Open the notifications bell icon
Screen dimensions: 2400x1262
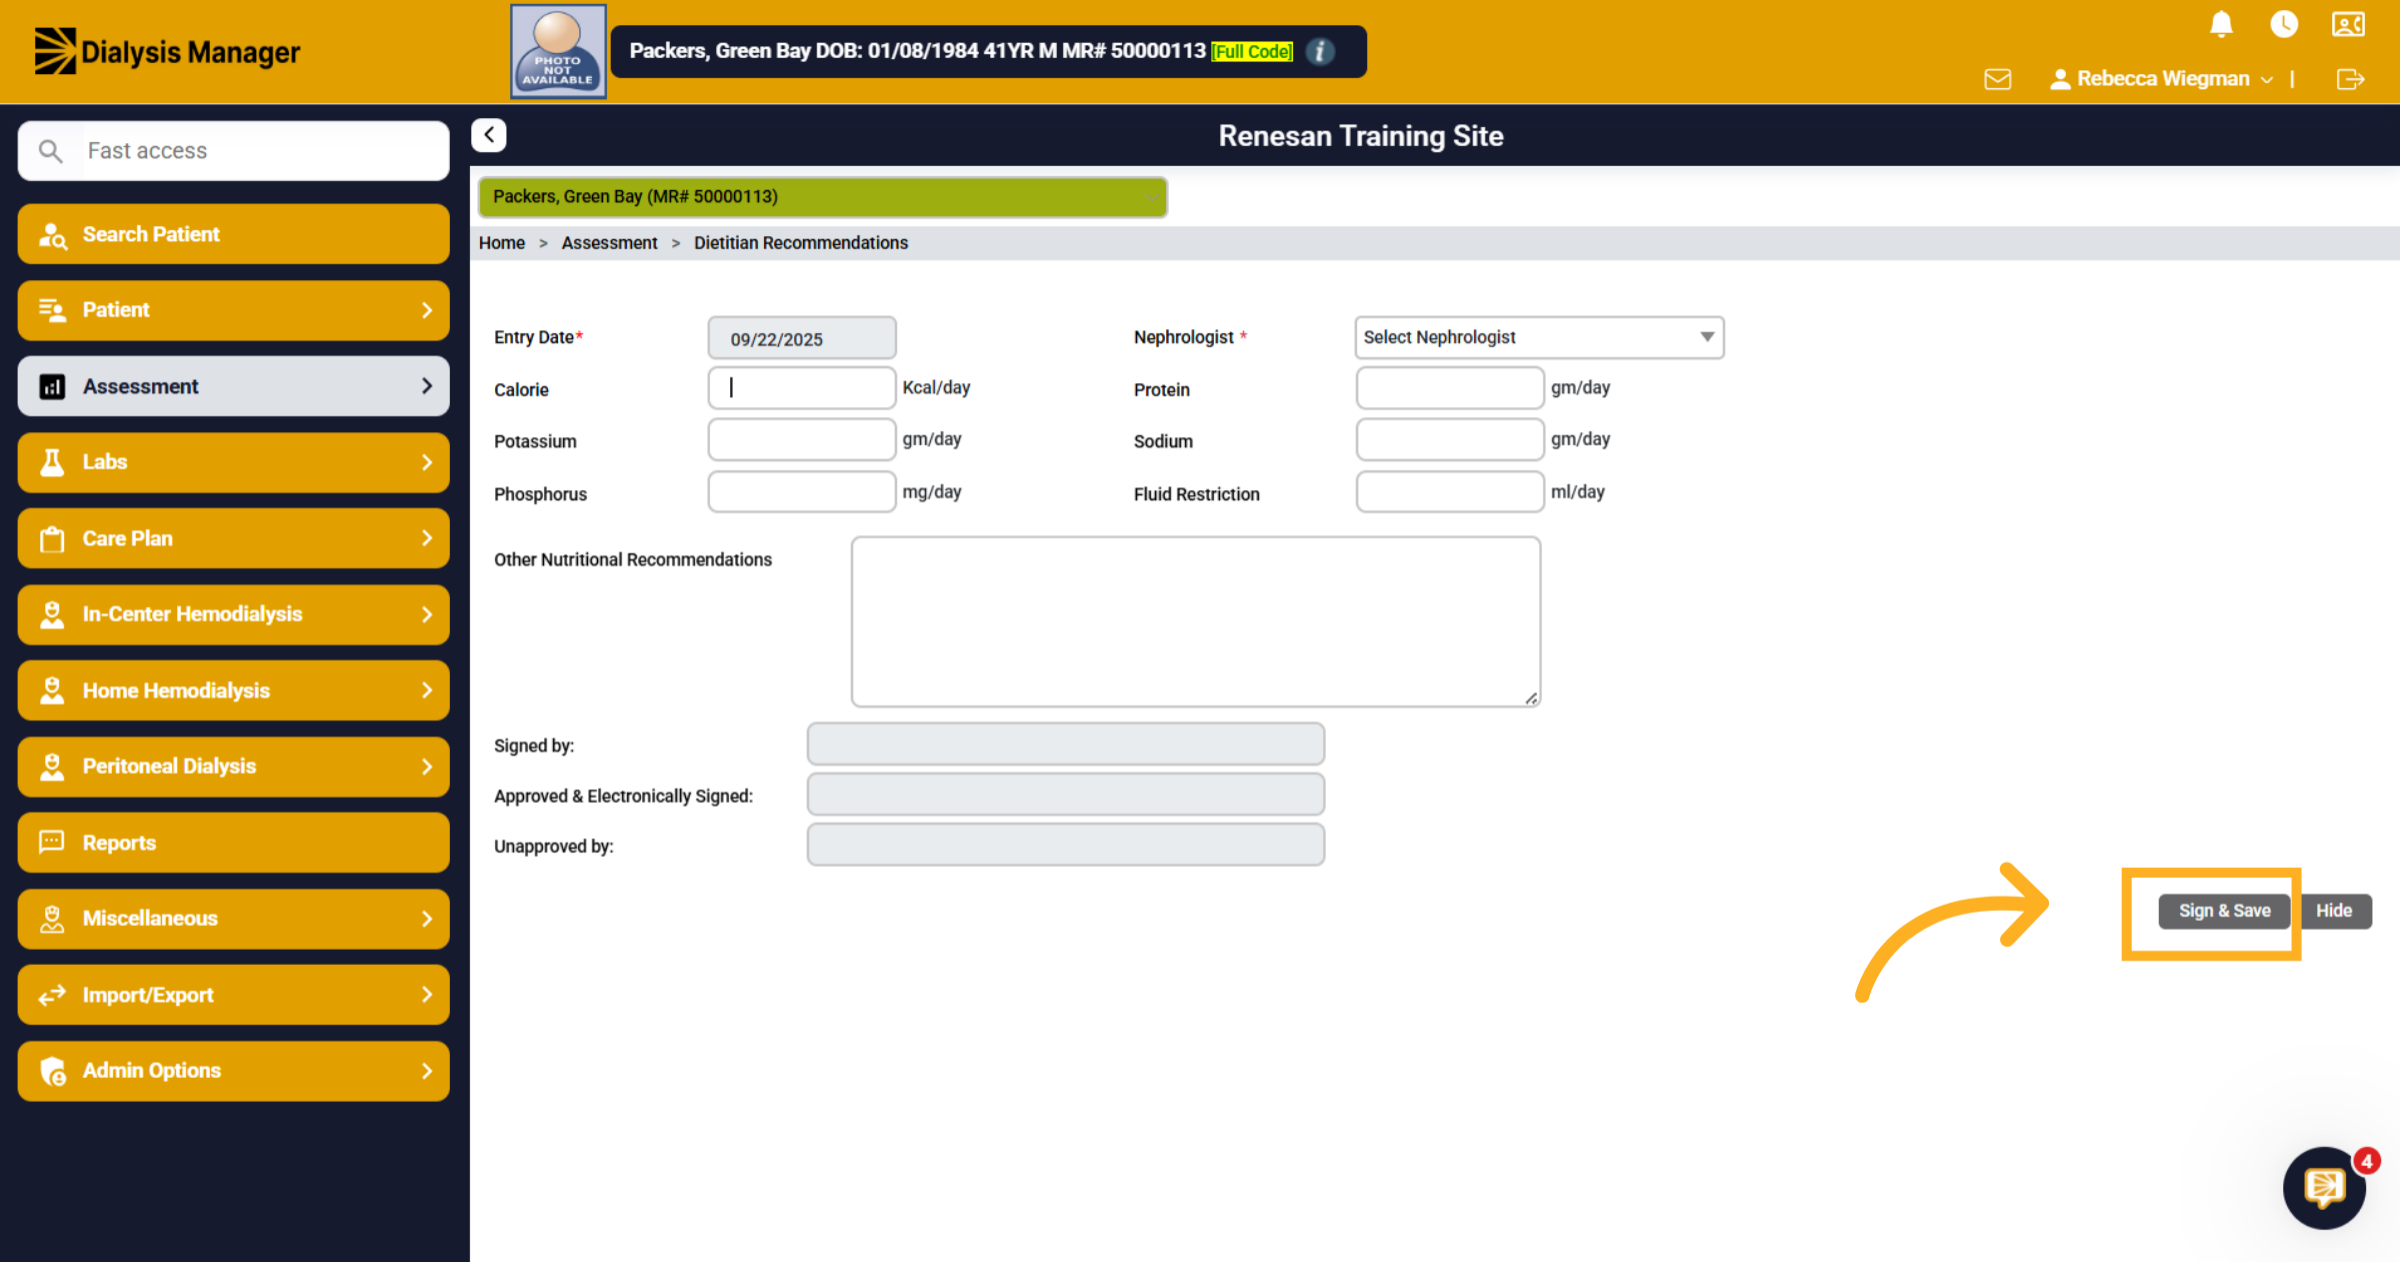click(x=2221, y=24)
